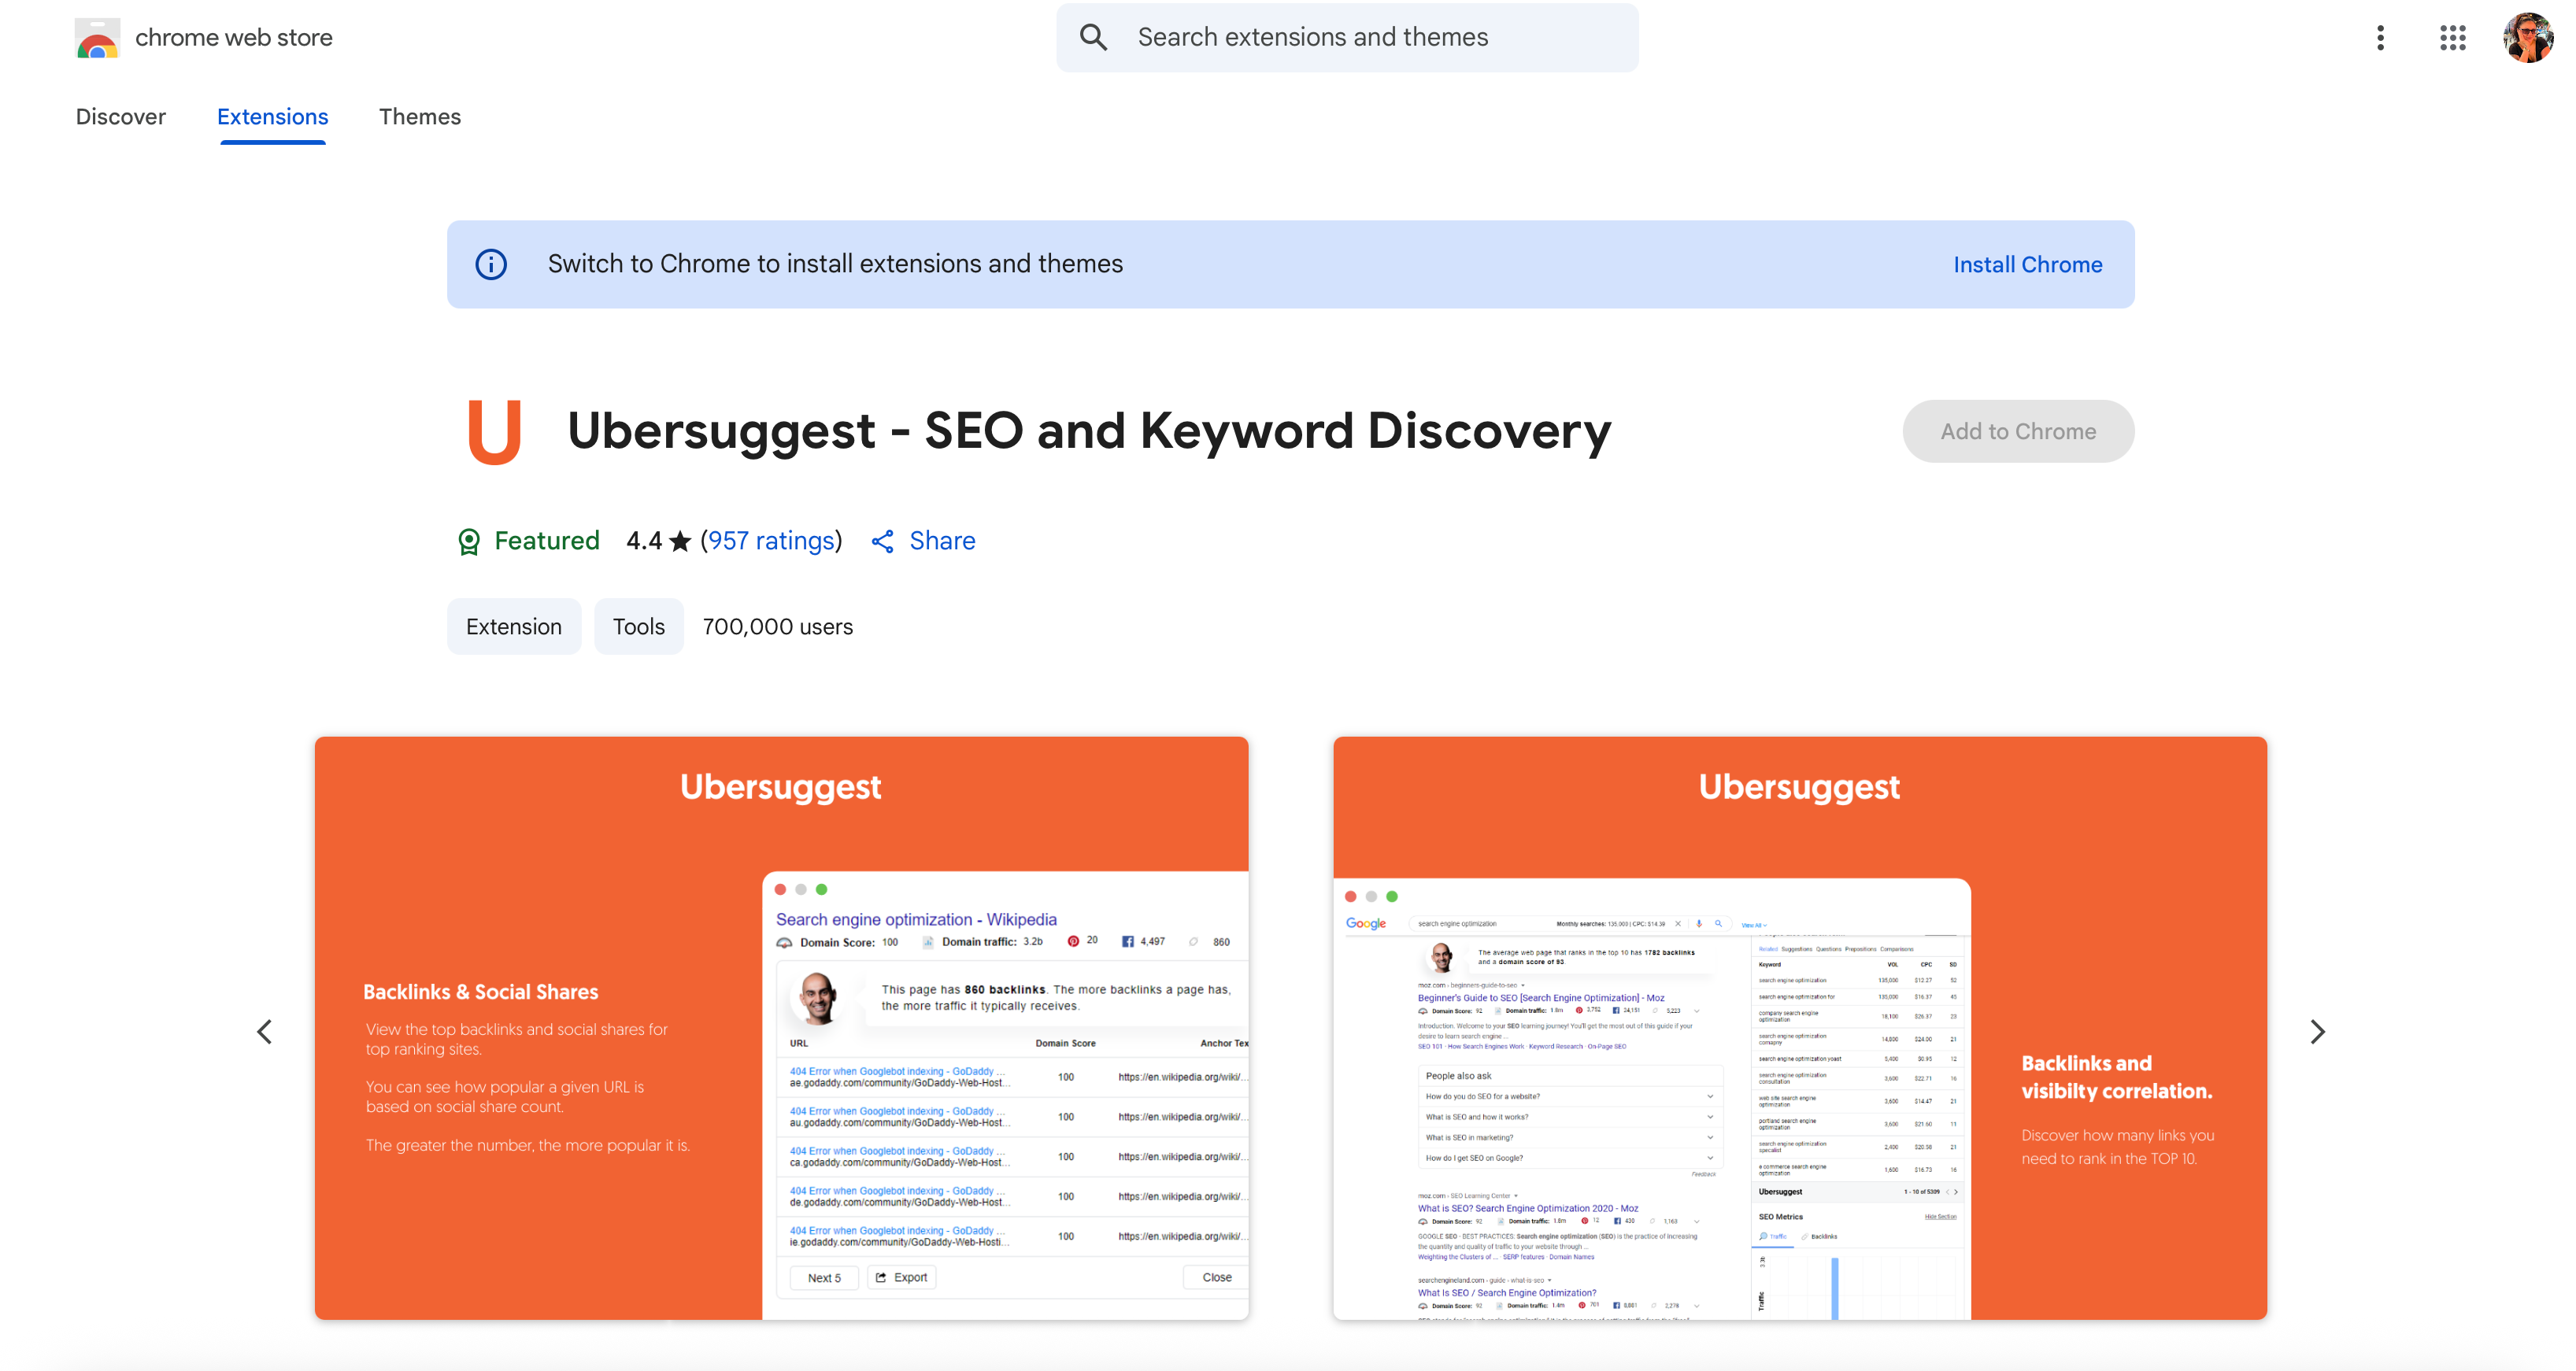Click the search magnifier icon
This screenshot has height=1371, width=2576.
tap(1093, 38)
